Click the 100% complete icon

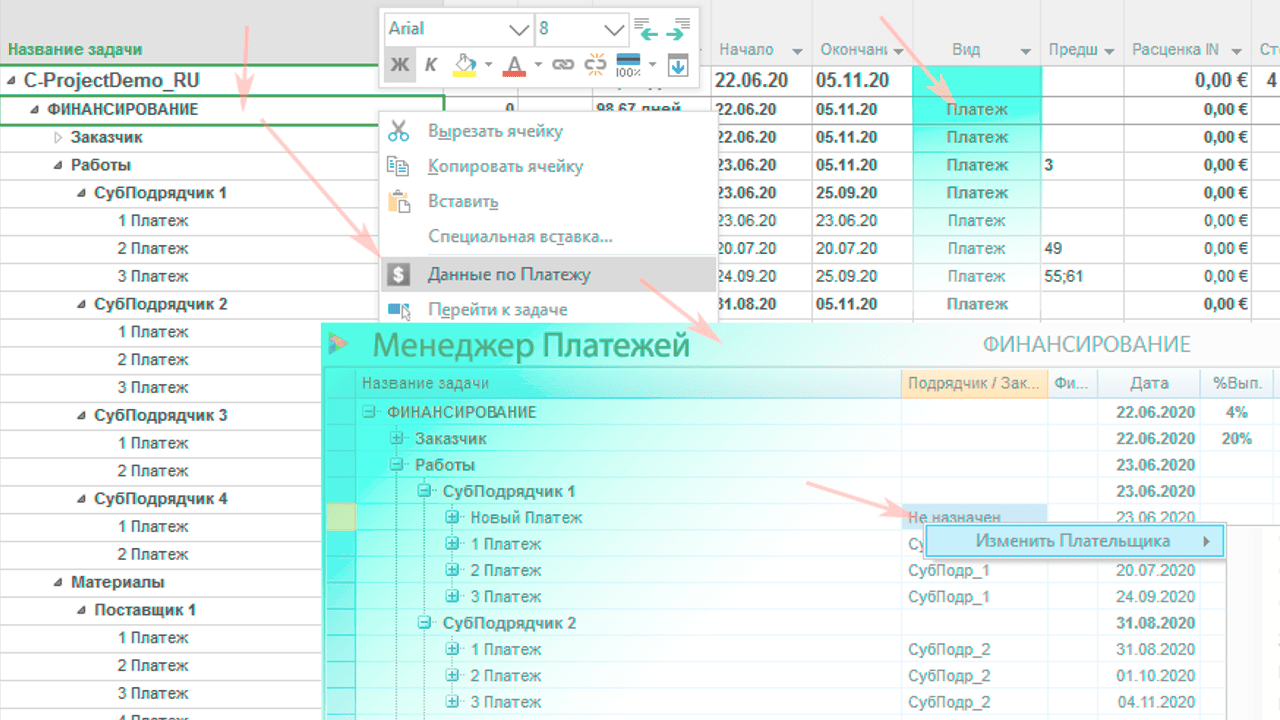628,65
